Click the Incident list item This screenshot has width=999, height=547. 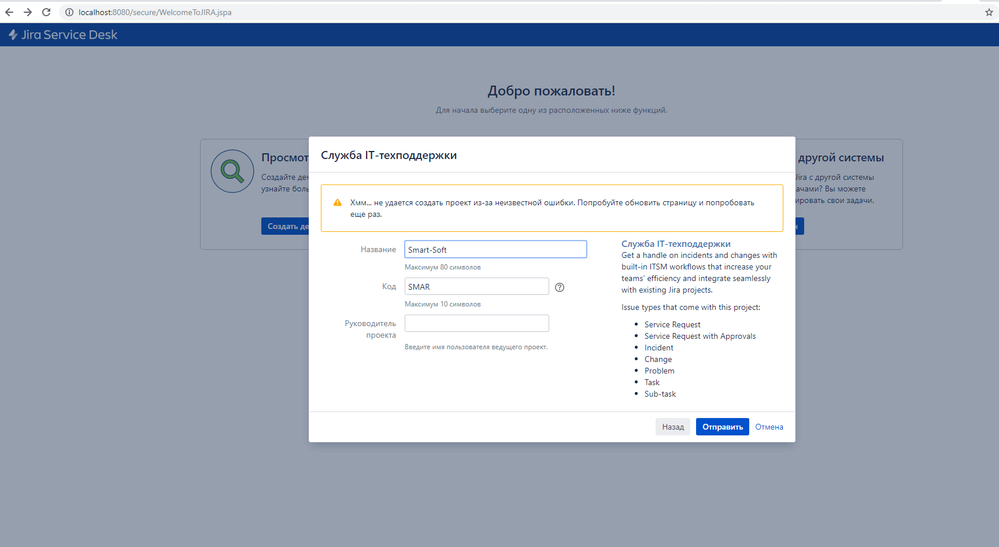[659, 347]
